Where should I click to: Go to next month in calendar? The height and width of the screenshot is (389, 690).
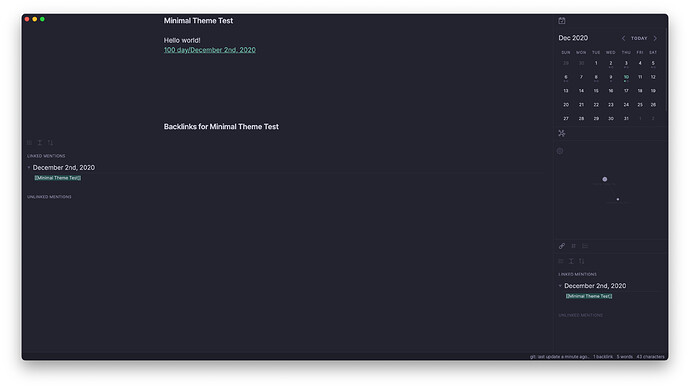655,38
